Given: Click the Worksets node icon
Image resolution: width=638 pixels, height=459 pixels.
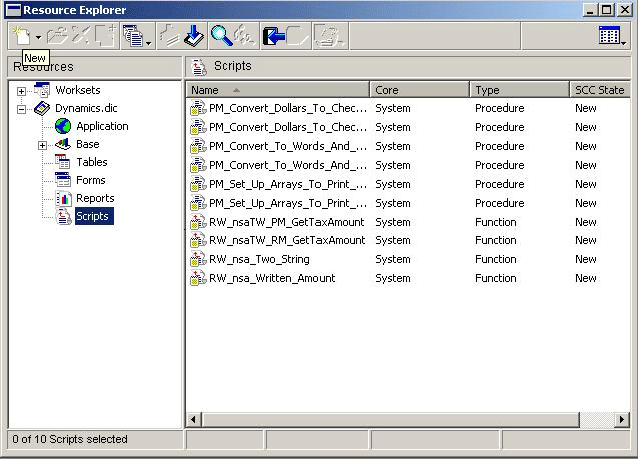Looking at the screenshot, I should tap(42, 90).
